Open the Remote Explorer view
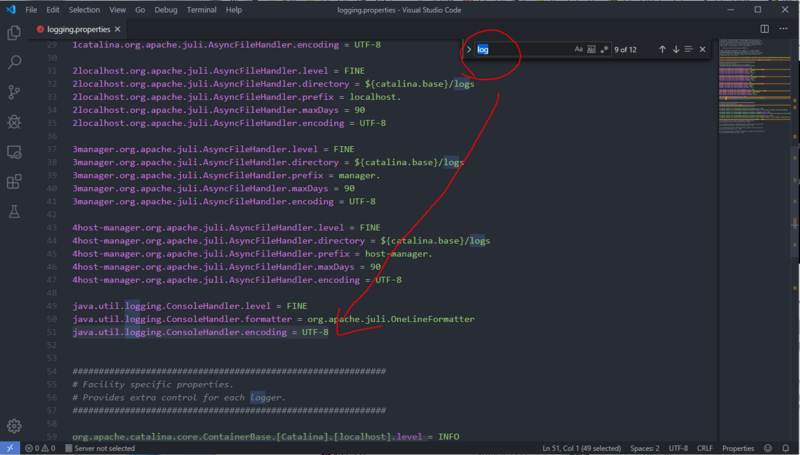800x455 pixels. pyautogui.click(x=14, y=151)
